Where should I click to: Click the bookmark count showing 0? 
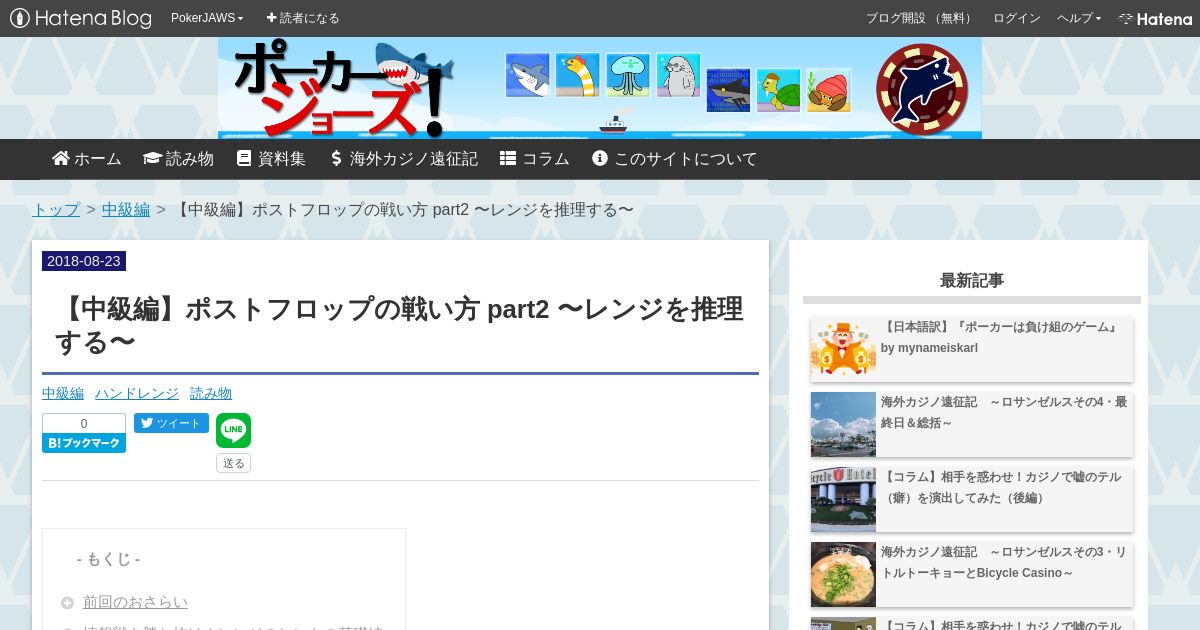point(84,424)
